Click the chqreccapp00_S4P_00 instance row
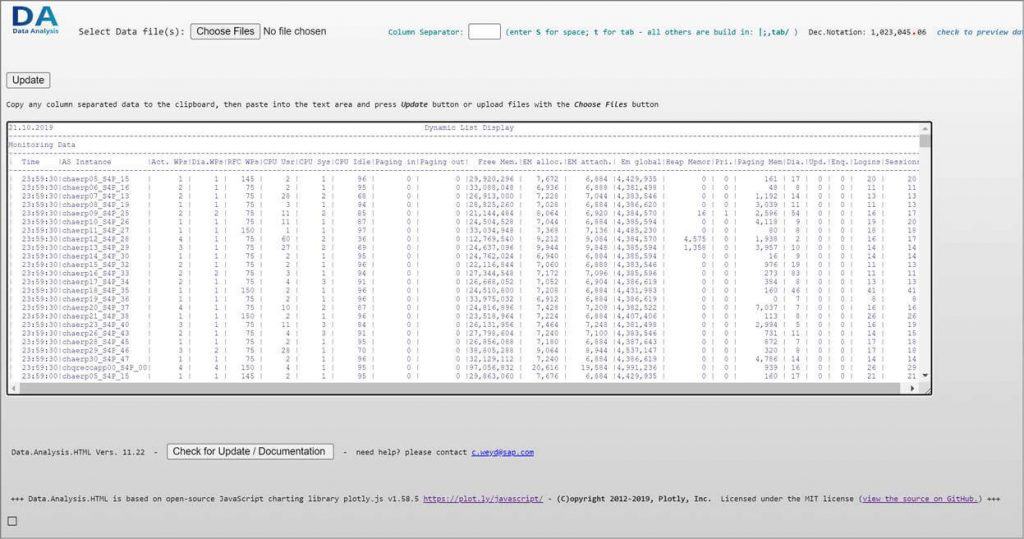 [463, 367]
